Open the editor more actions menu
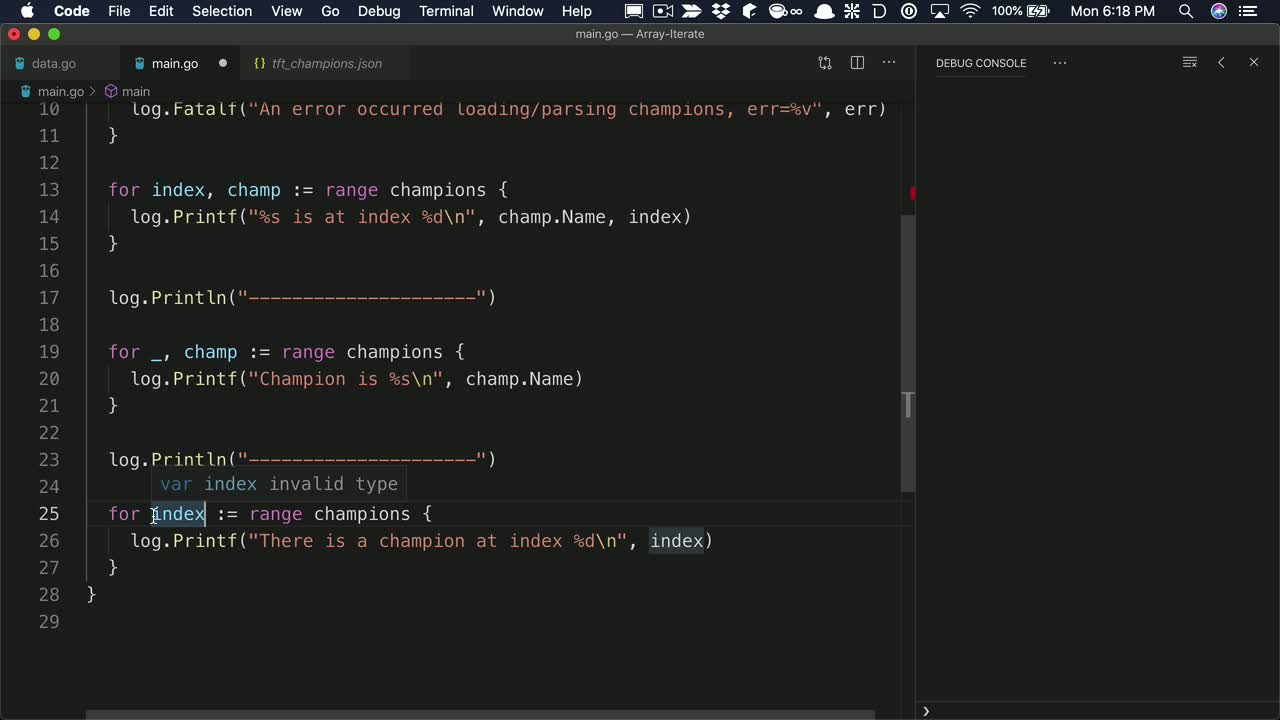Image resolution: width=1280 pixels, height=720 pixels. click(888, 62)
